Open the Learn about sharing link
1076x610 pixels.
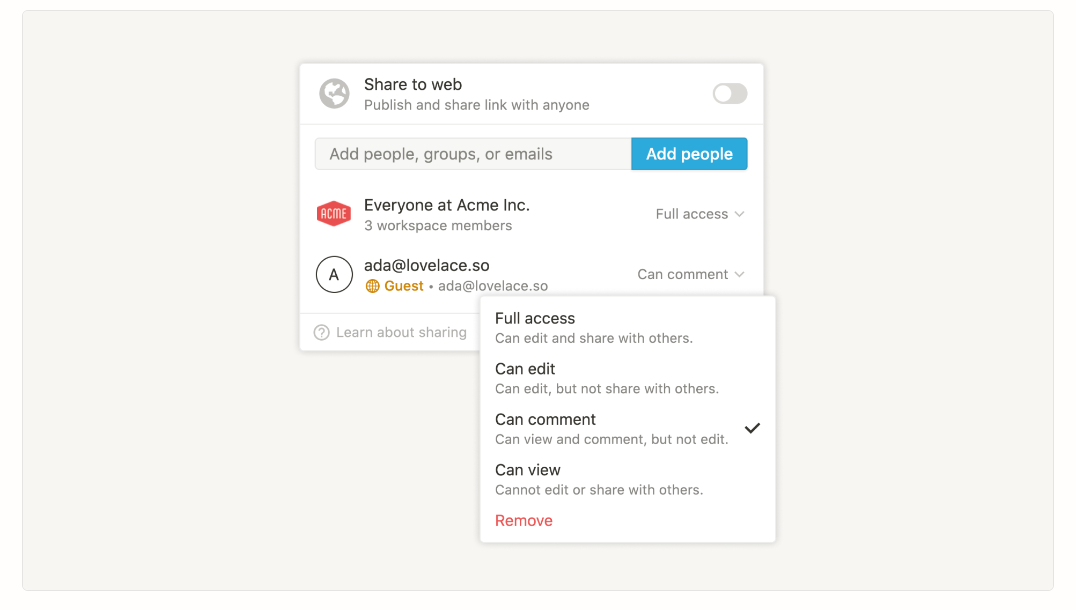coord(401,333)
